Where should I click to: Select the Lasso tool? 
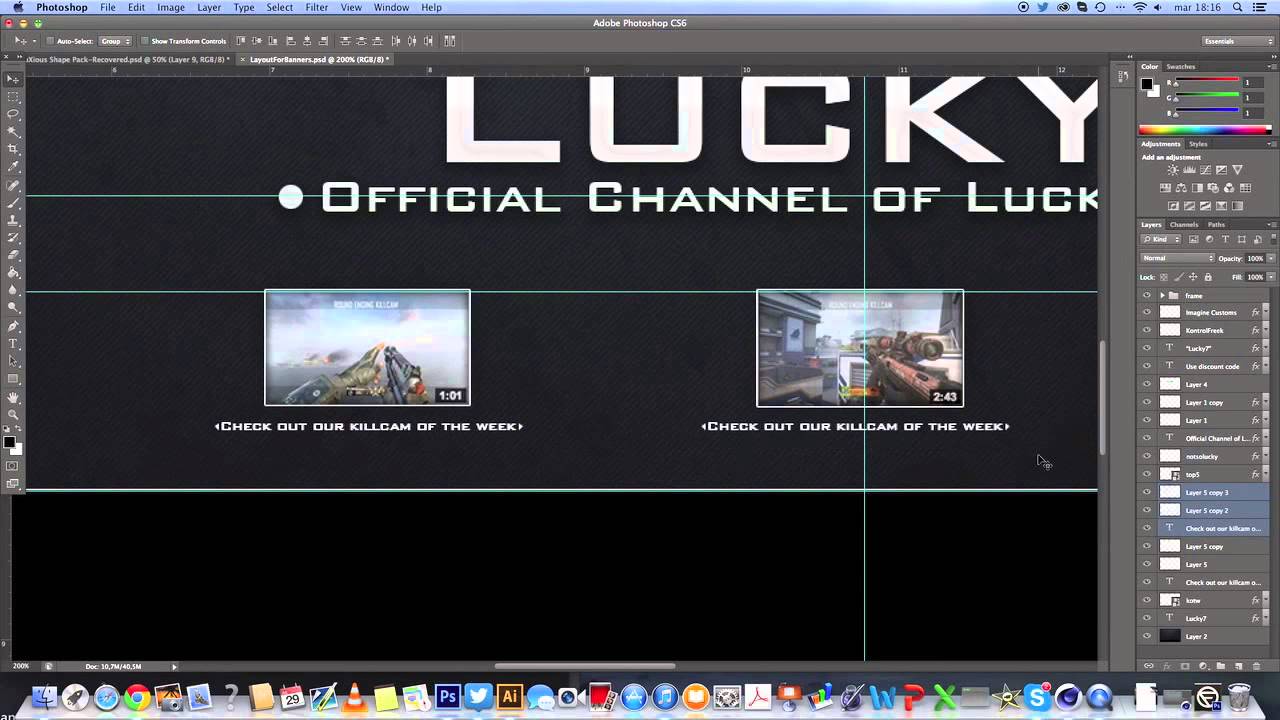point(13,113)
